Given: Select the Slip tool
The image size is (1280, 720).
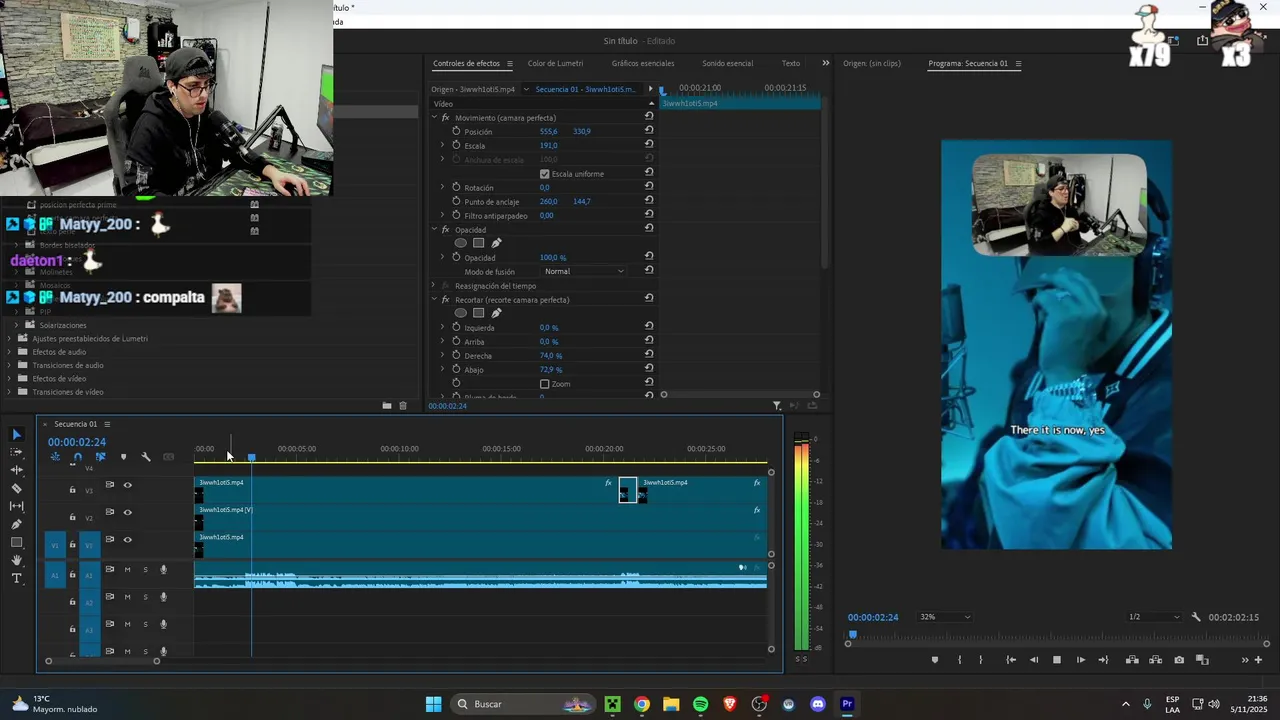Looking at the screenshot, I should 16,506.
